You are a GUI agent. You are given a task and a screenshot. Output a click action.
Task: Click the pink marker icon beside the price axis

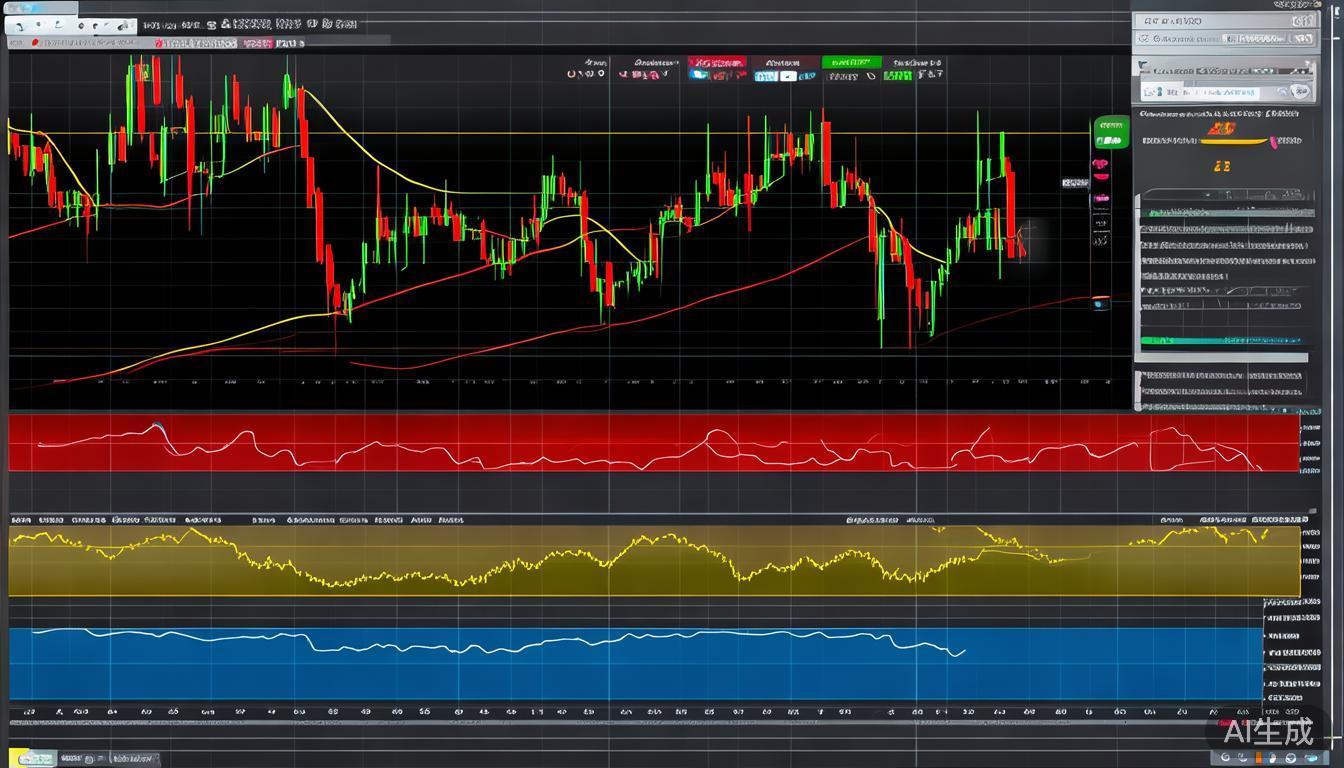[x=1100, y=164]
